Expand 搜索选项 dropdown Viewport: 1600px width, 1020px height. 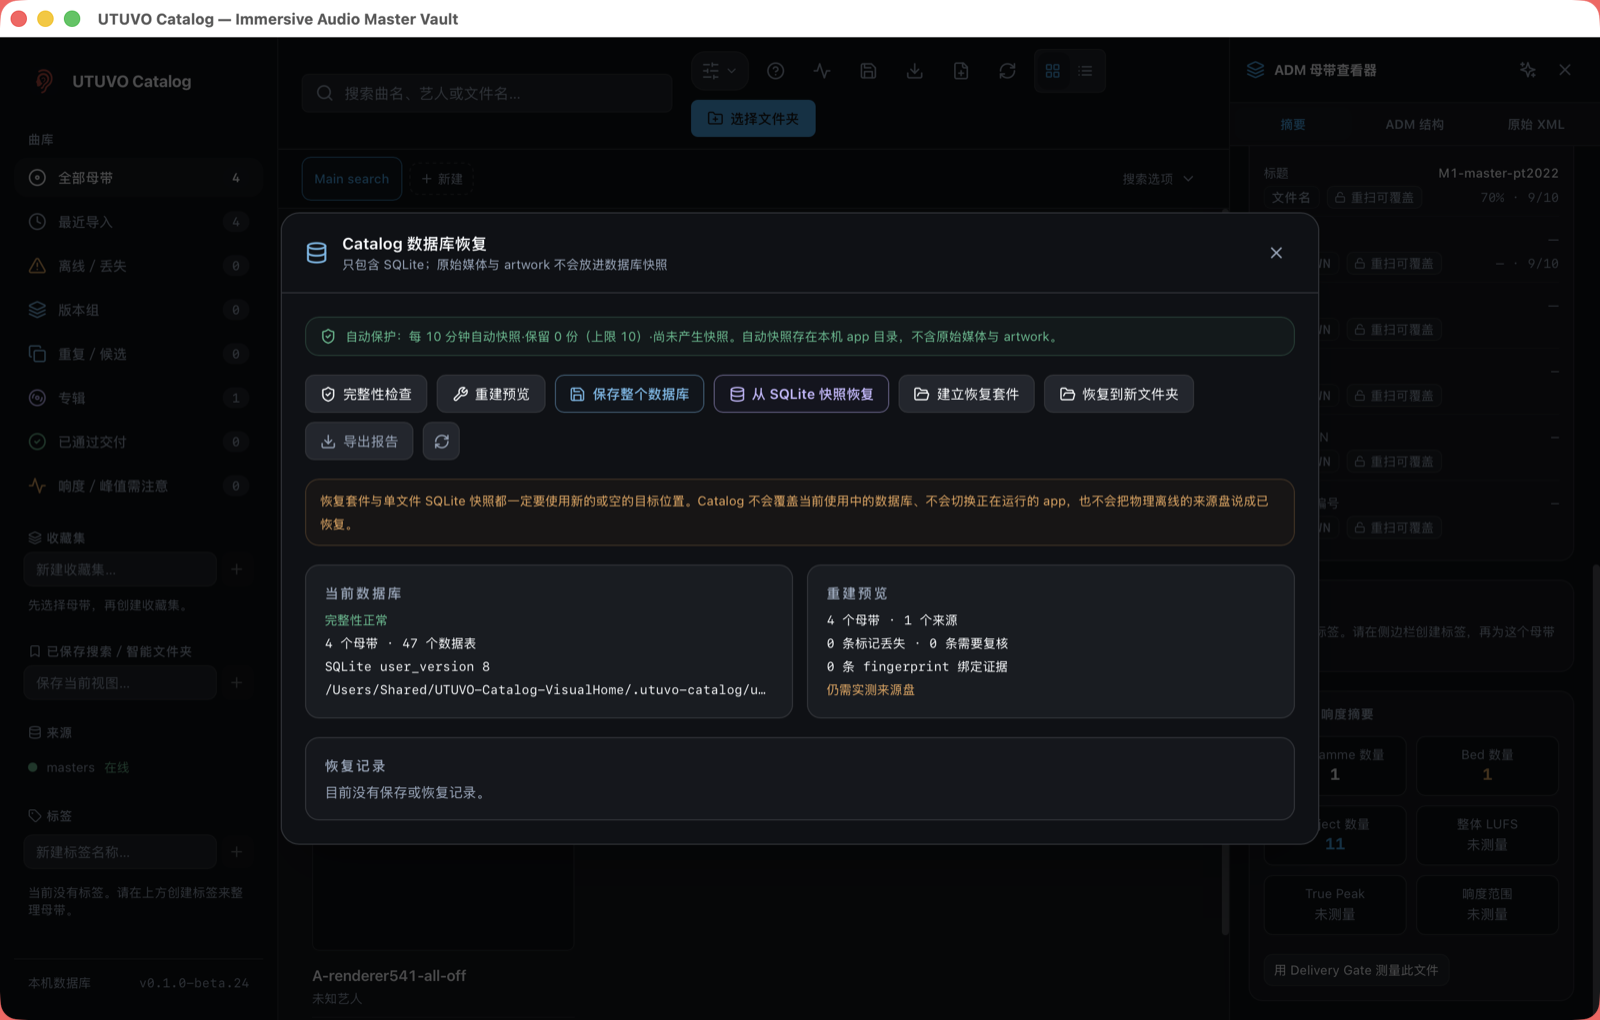[x=1157, y=179]
